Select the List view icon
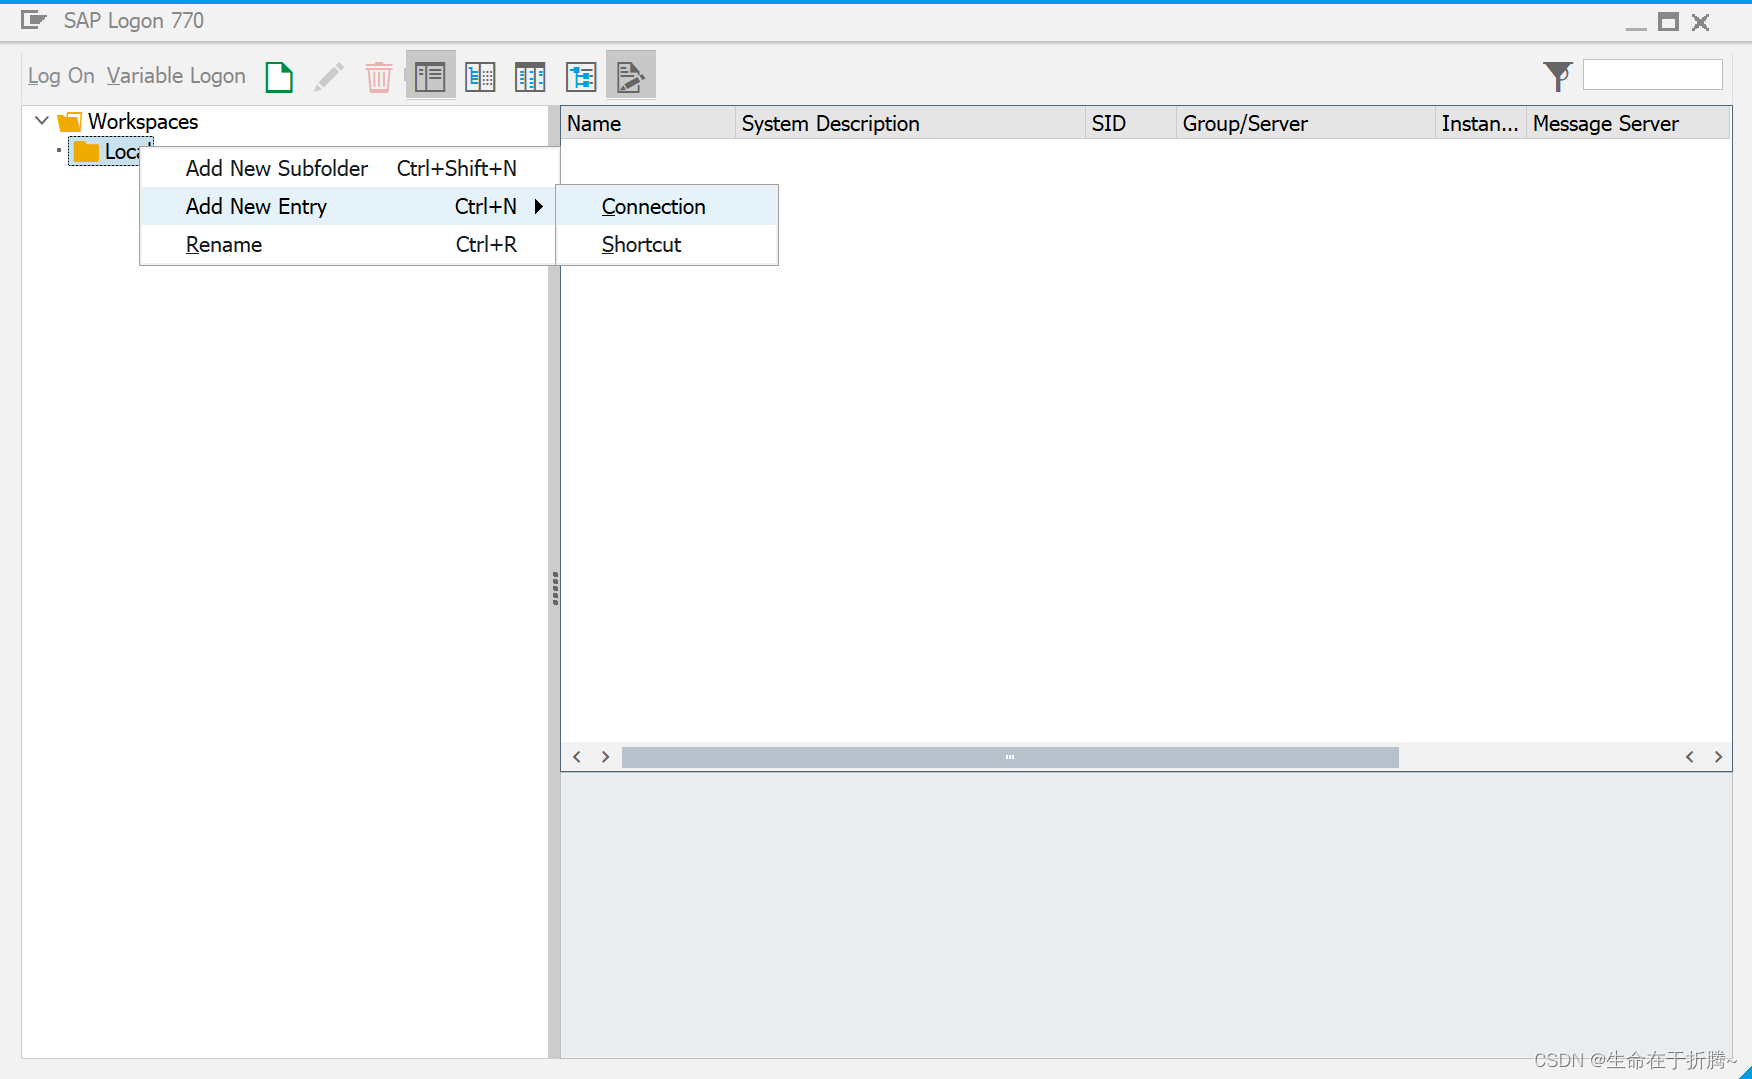This screenshot has height=1079, width=1752. pos(480,76)
